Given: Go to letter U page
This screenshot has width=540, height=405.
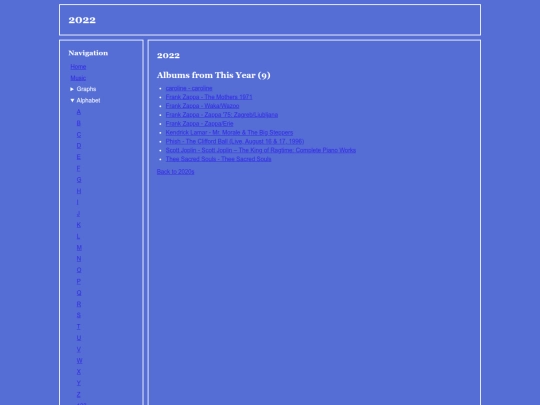Looking at the screenshot, I should click(x=79, y=338).
